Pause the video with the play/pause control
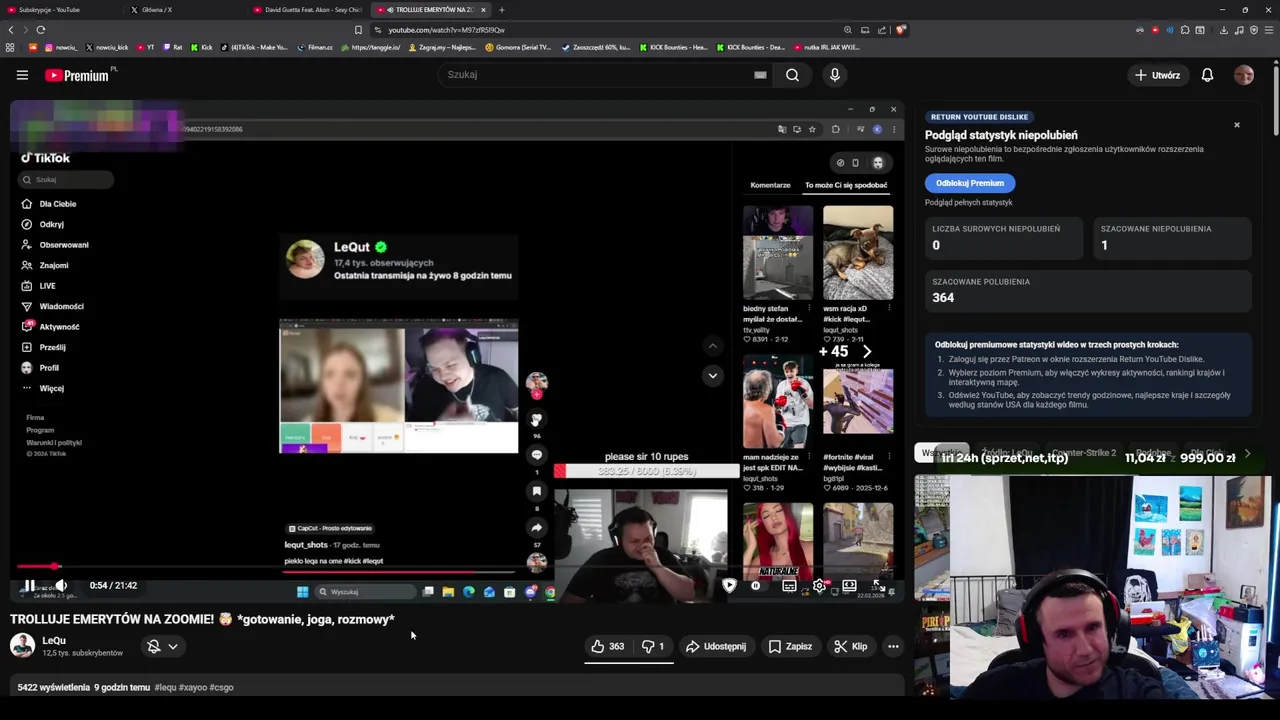Image resolution: width=1280 pixels, height=720 pixels. point(30,586)
